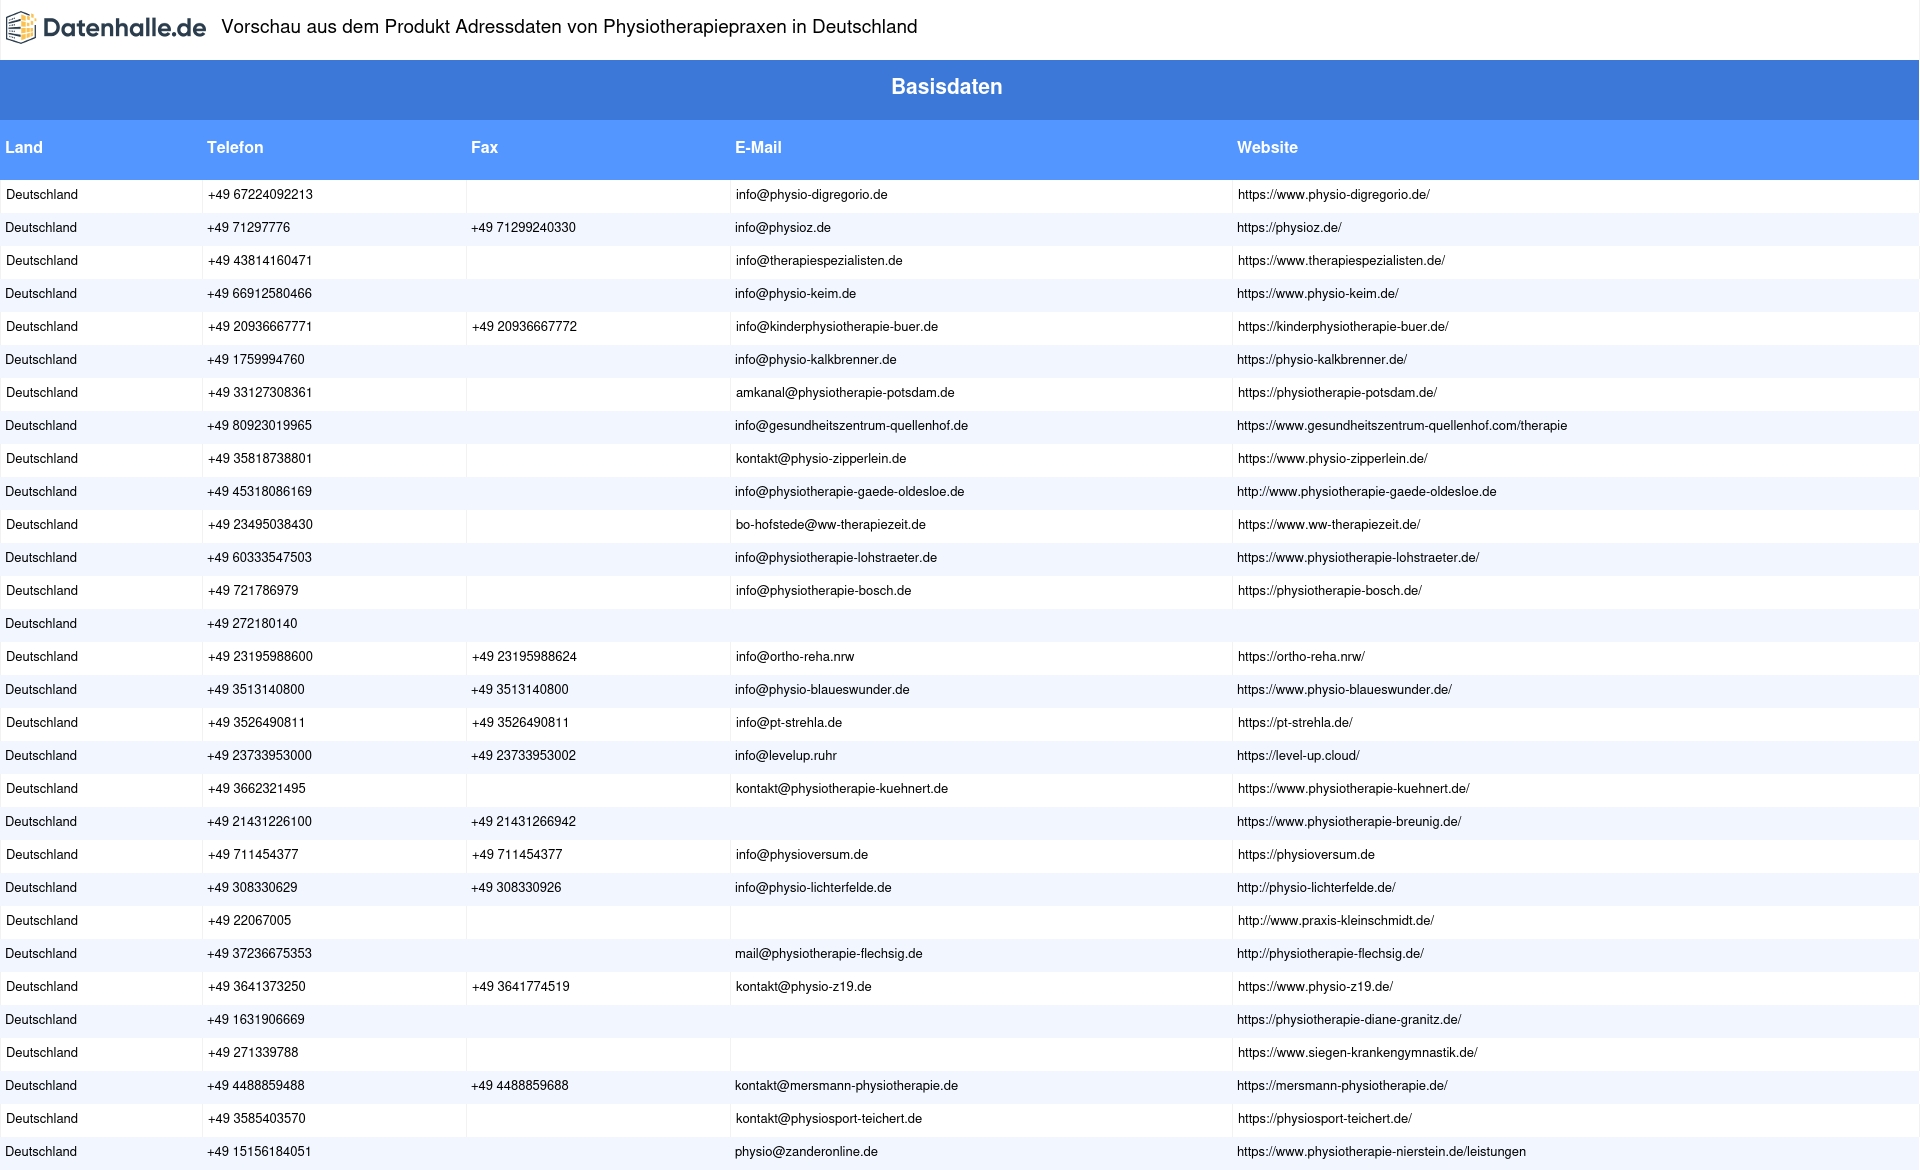The image size is (1920, 1170).
Task: Select fax number +49 308330926
Action: click(516, 888)
